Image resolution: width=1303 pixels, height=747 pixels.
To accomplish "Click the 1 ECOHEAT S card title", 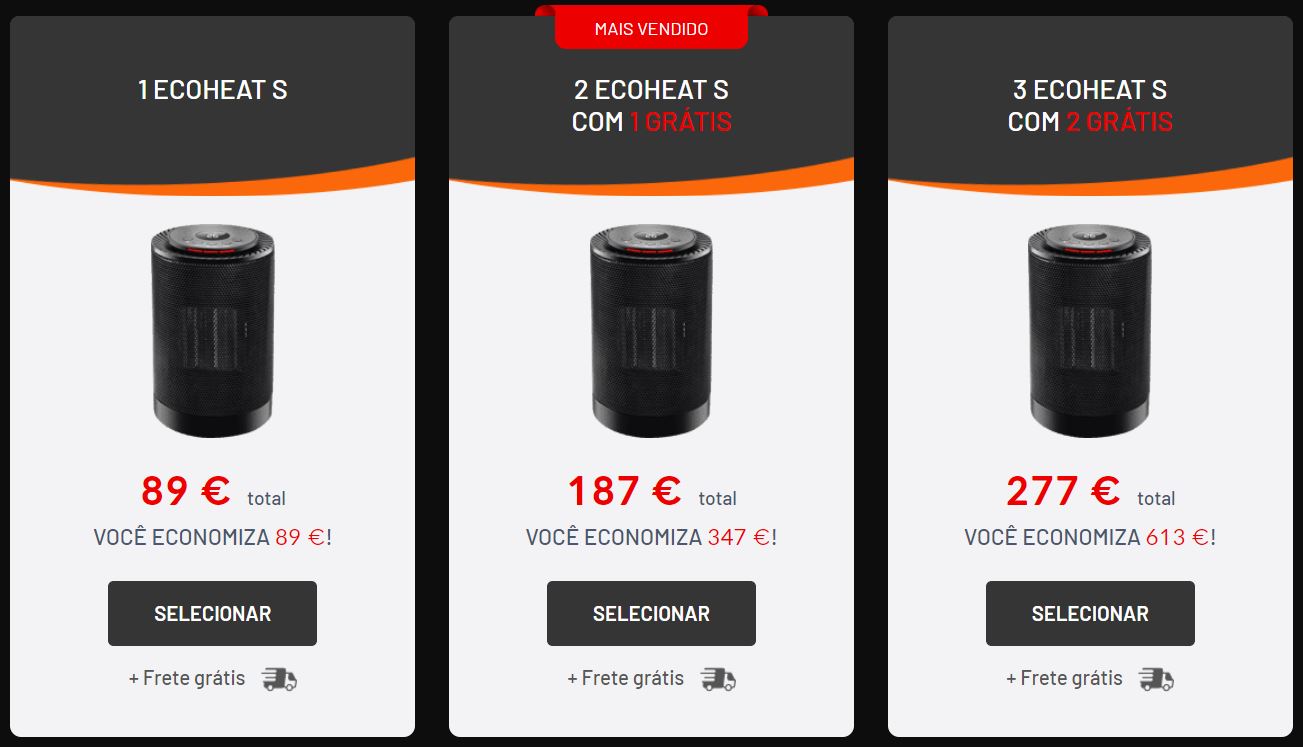I will click(x=212, y=90).
